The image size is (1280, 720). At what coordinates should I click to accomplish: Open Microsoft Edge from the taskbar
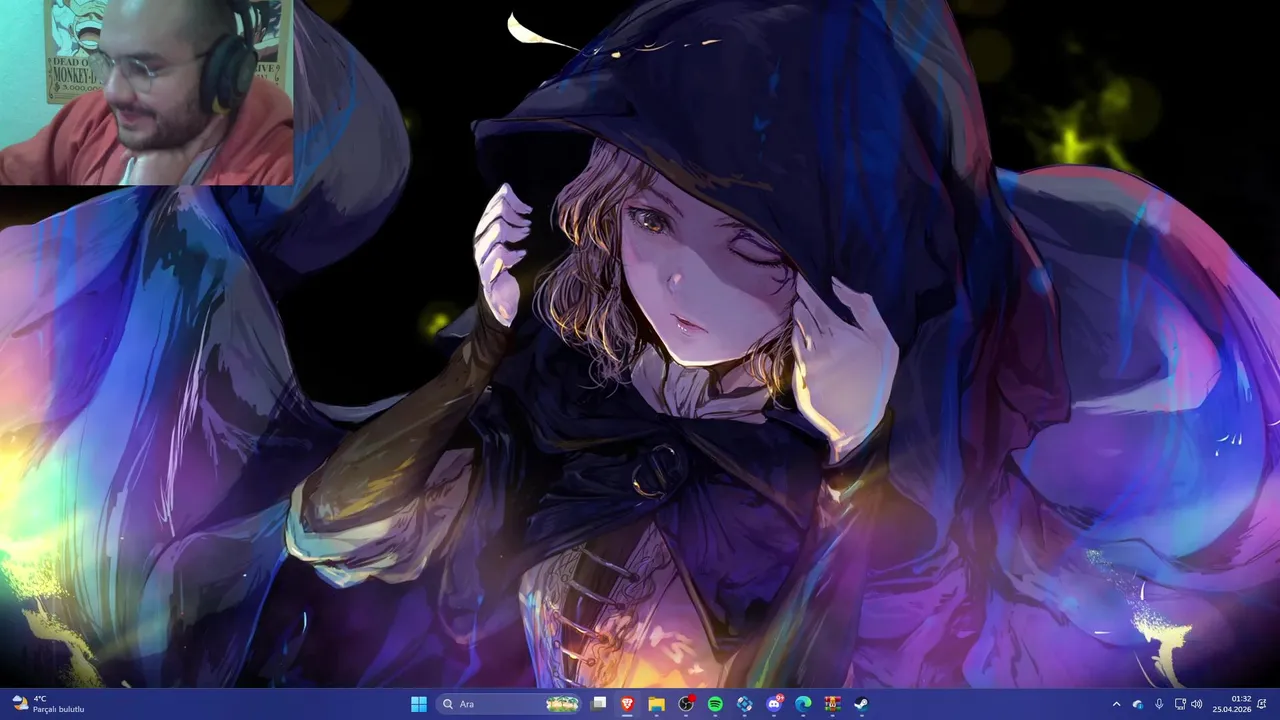[x=803, y=704]
